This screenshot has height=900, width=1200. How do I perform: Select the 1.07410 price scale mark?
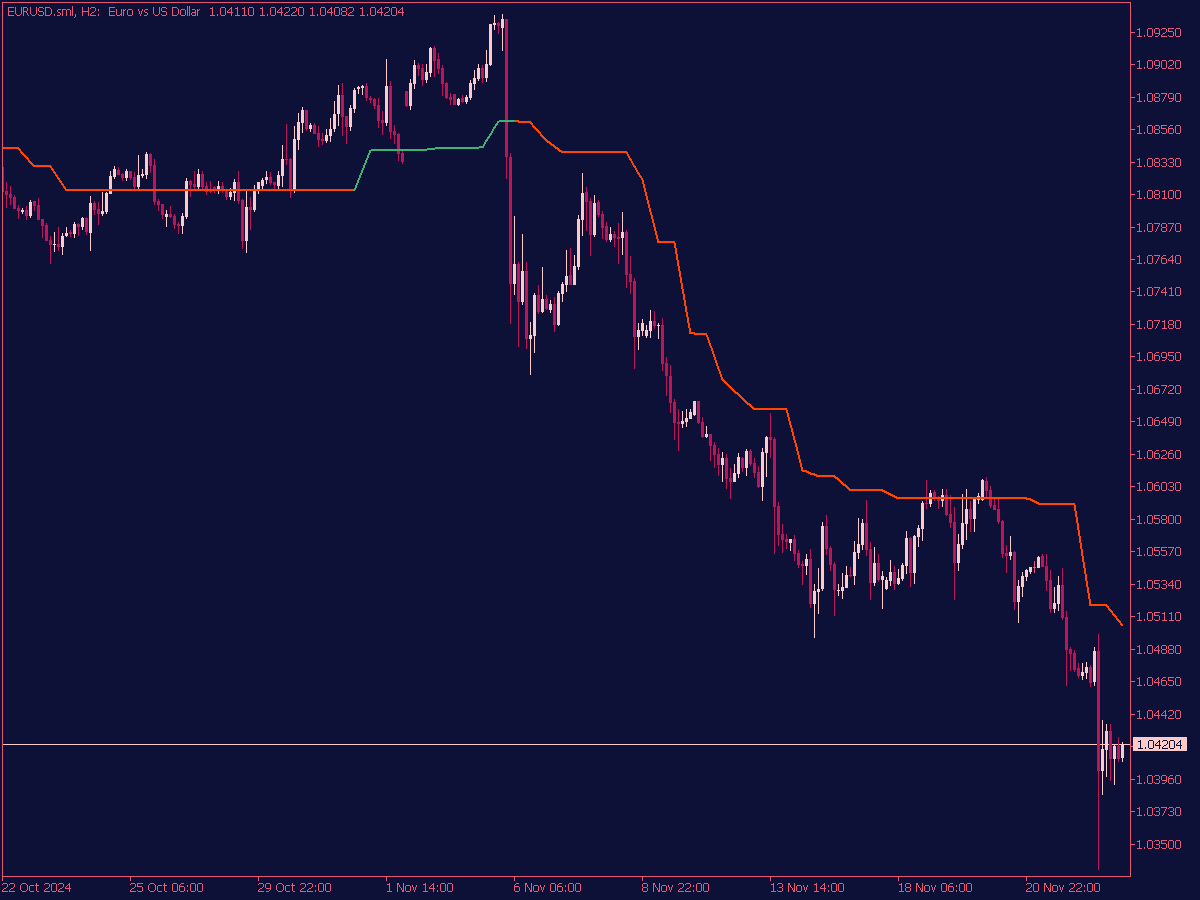tap(1160, 292)
